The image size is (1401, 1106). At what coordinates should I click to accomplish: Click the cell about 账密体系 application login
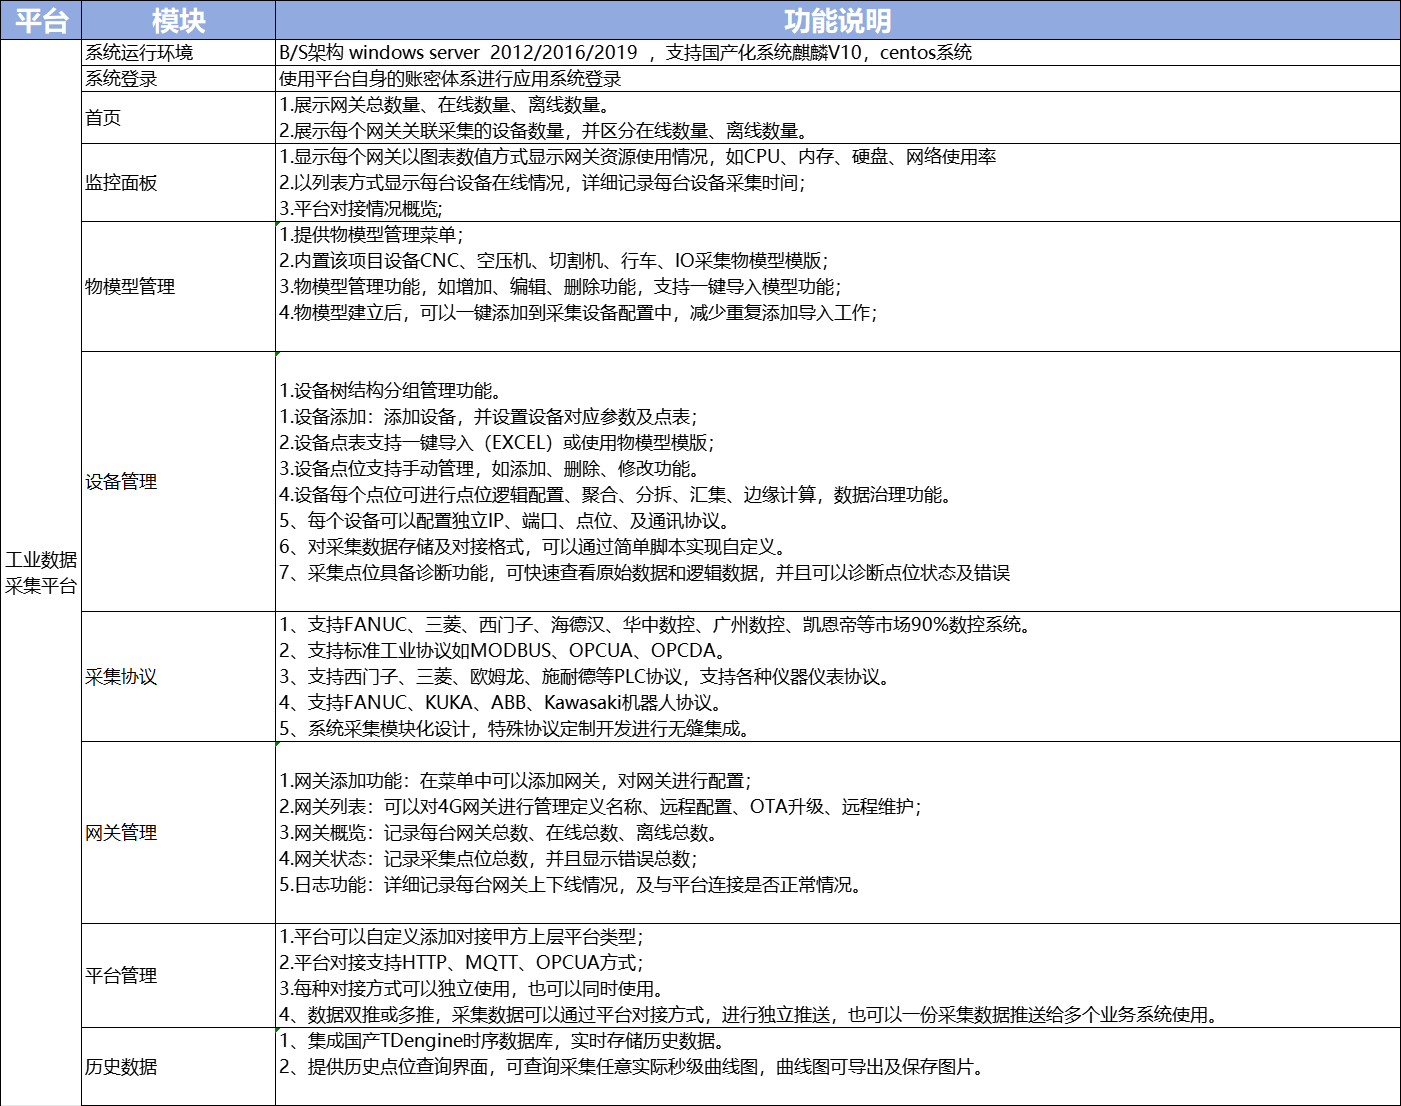(x=837, y=79)
